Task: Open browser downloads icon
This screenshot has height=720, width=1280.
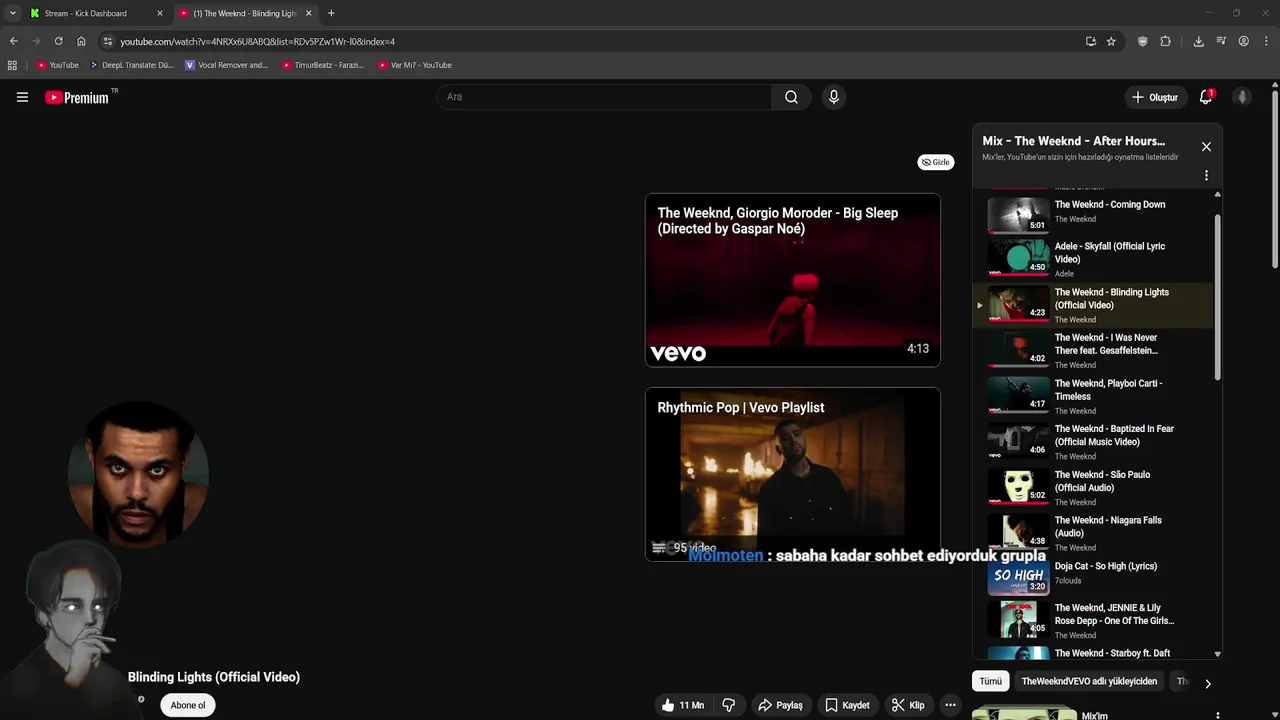Action: [1198, 41]
